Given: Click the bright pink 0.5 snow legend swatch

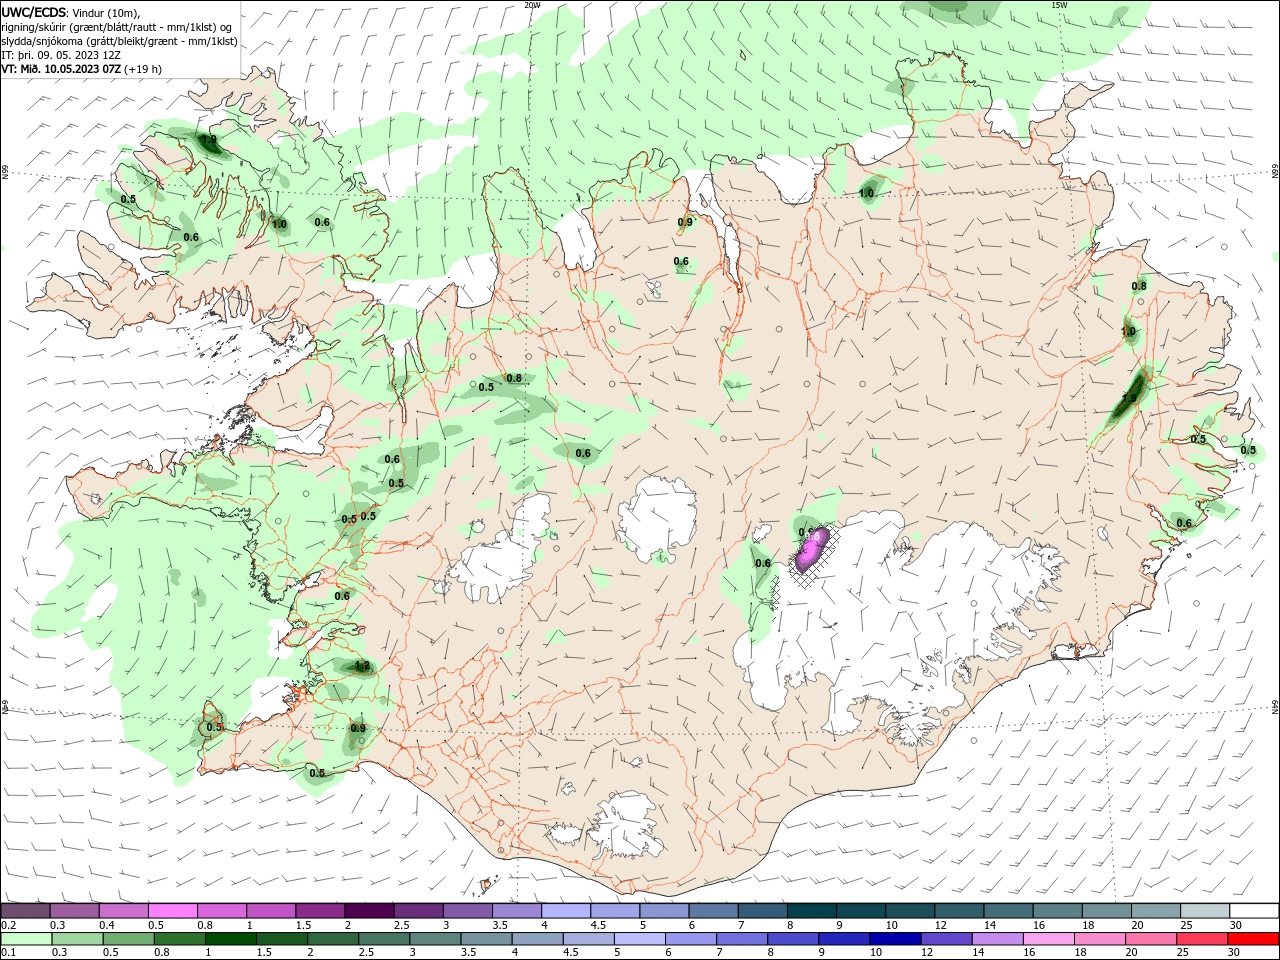Looking at the screenshot, I should click(x=172, y=910).
